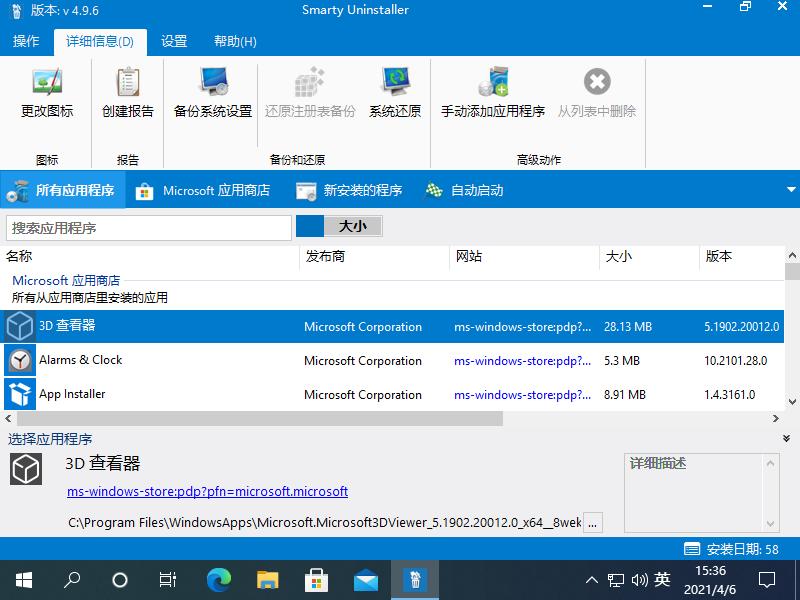This screenshot has width=800, height=600.
Task: Click the App Installer app icon
Action: (x=20, y=394)
